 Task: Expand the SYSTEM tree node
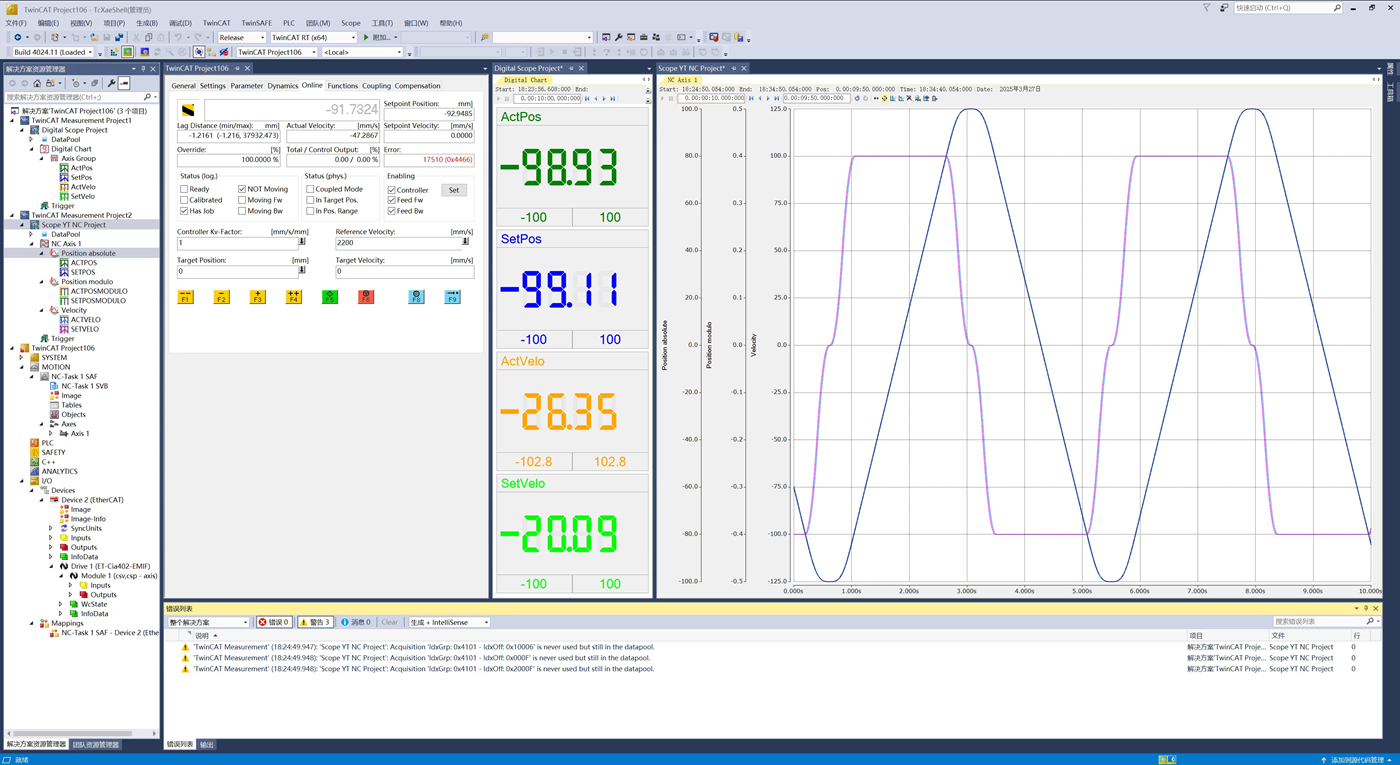[21, 357]
